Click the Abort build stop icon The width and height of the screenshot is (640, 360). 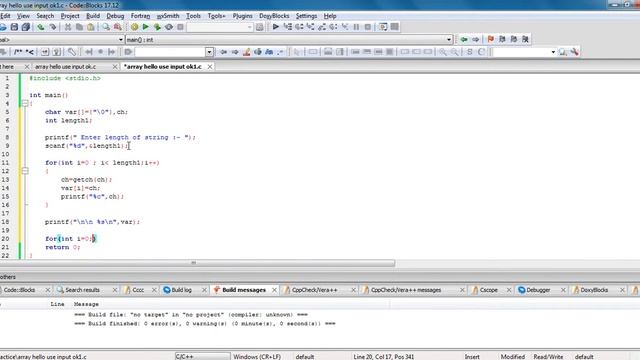tap(180, 27)
